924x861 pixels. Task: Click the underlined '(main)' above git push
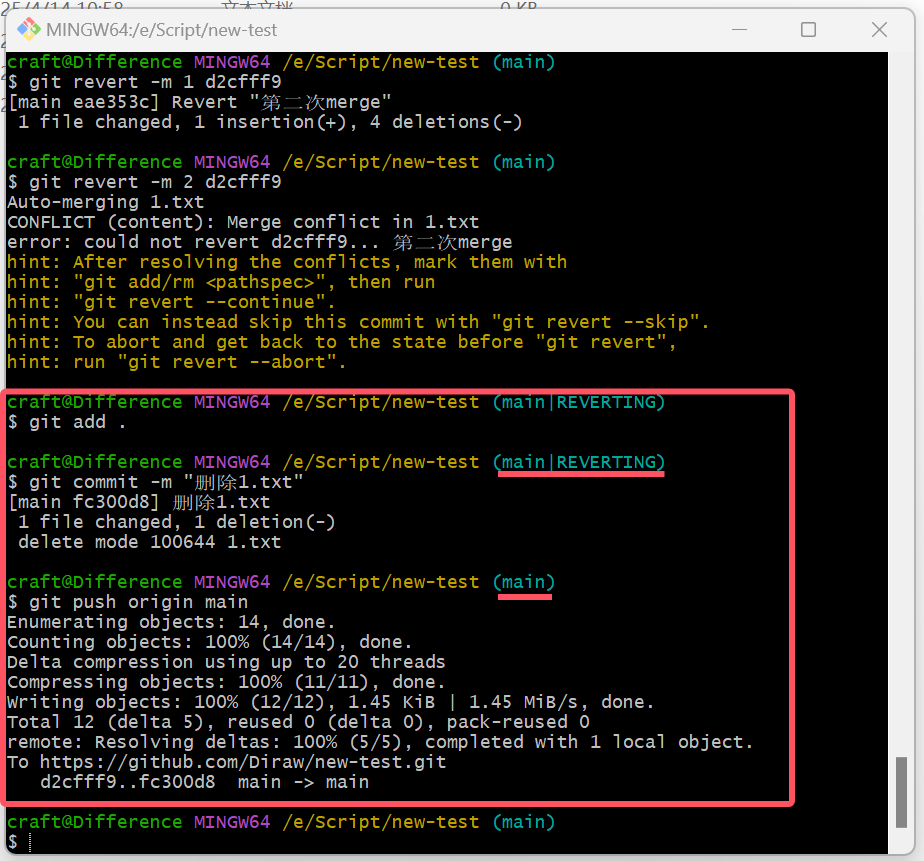(524, 582)
